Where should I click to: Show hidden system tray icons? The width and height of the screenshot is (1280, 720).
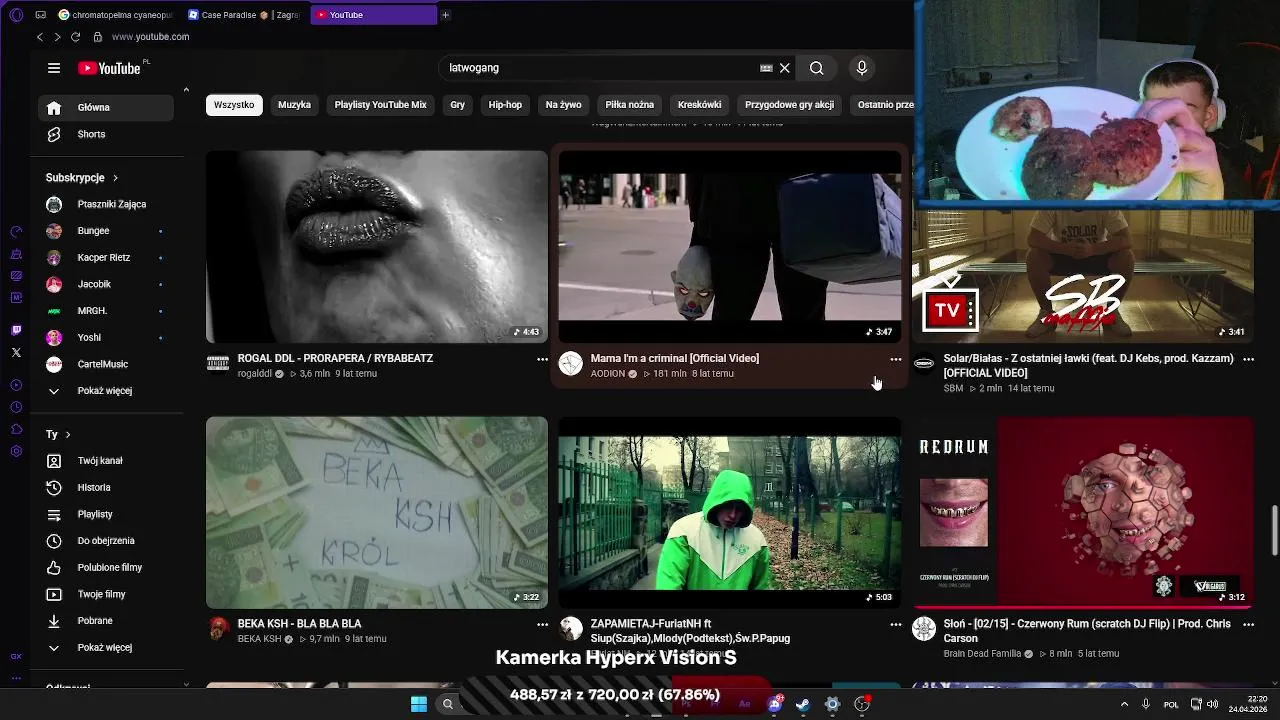pyautogui.click(x=1125, y=704)
